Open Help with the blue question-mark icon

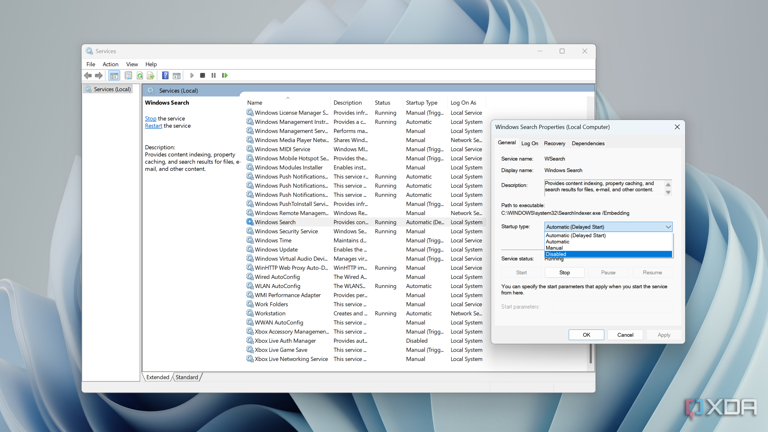(165, 75)
